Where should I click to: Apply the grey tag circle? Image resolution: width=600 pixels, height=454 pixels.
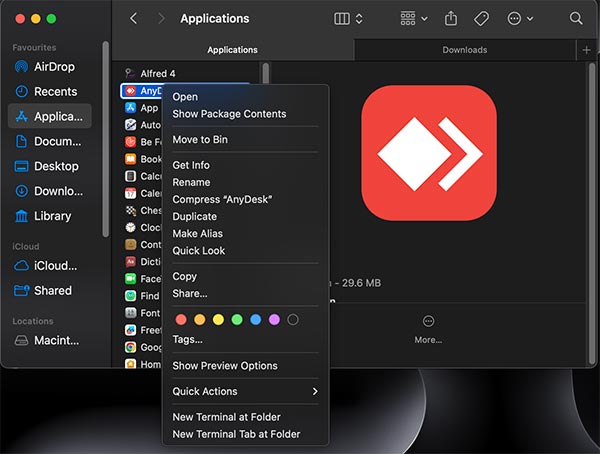coord(293,320)
